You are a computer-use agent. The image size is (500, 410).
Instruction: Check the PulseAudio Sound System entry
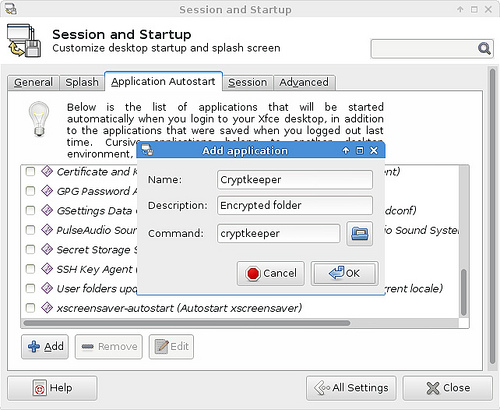click(30, 230)
